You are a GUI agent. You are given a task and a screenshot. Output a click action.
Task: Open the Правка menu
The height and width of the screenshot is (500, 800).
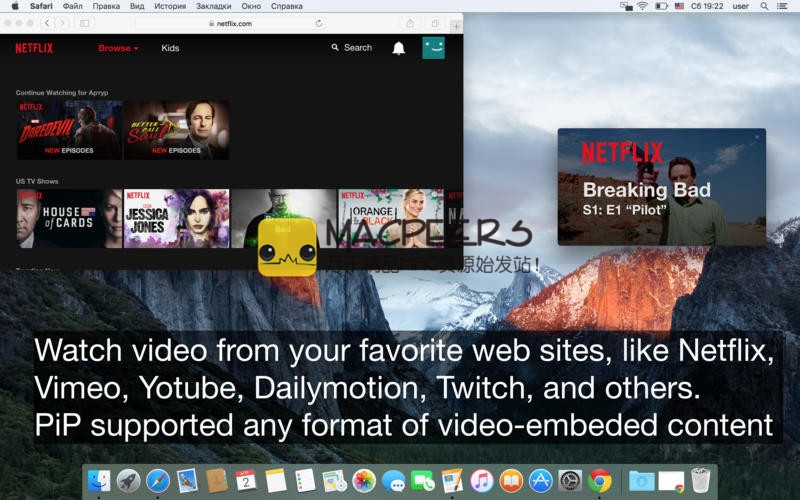pyautogui.click(x=106, y=6)
